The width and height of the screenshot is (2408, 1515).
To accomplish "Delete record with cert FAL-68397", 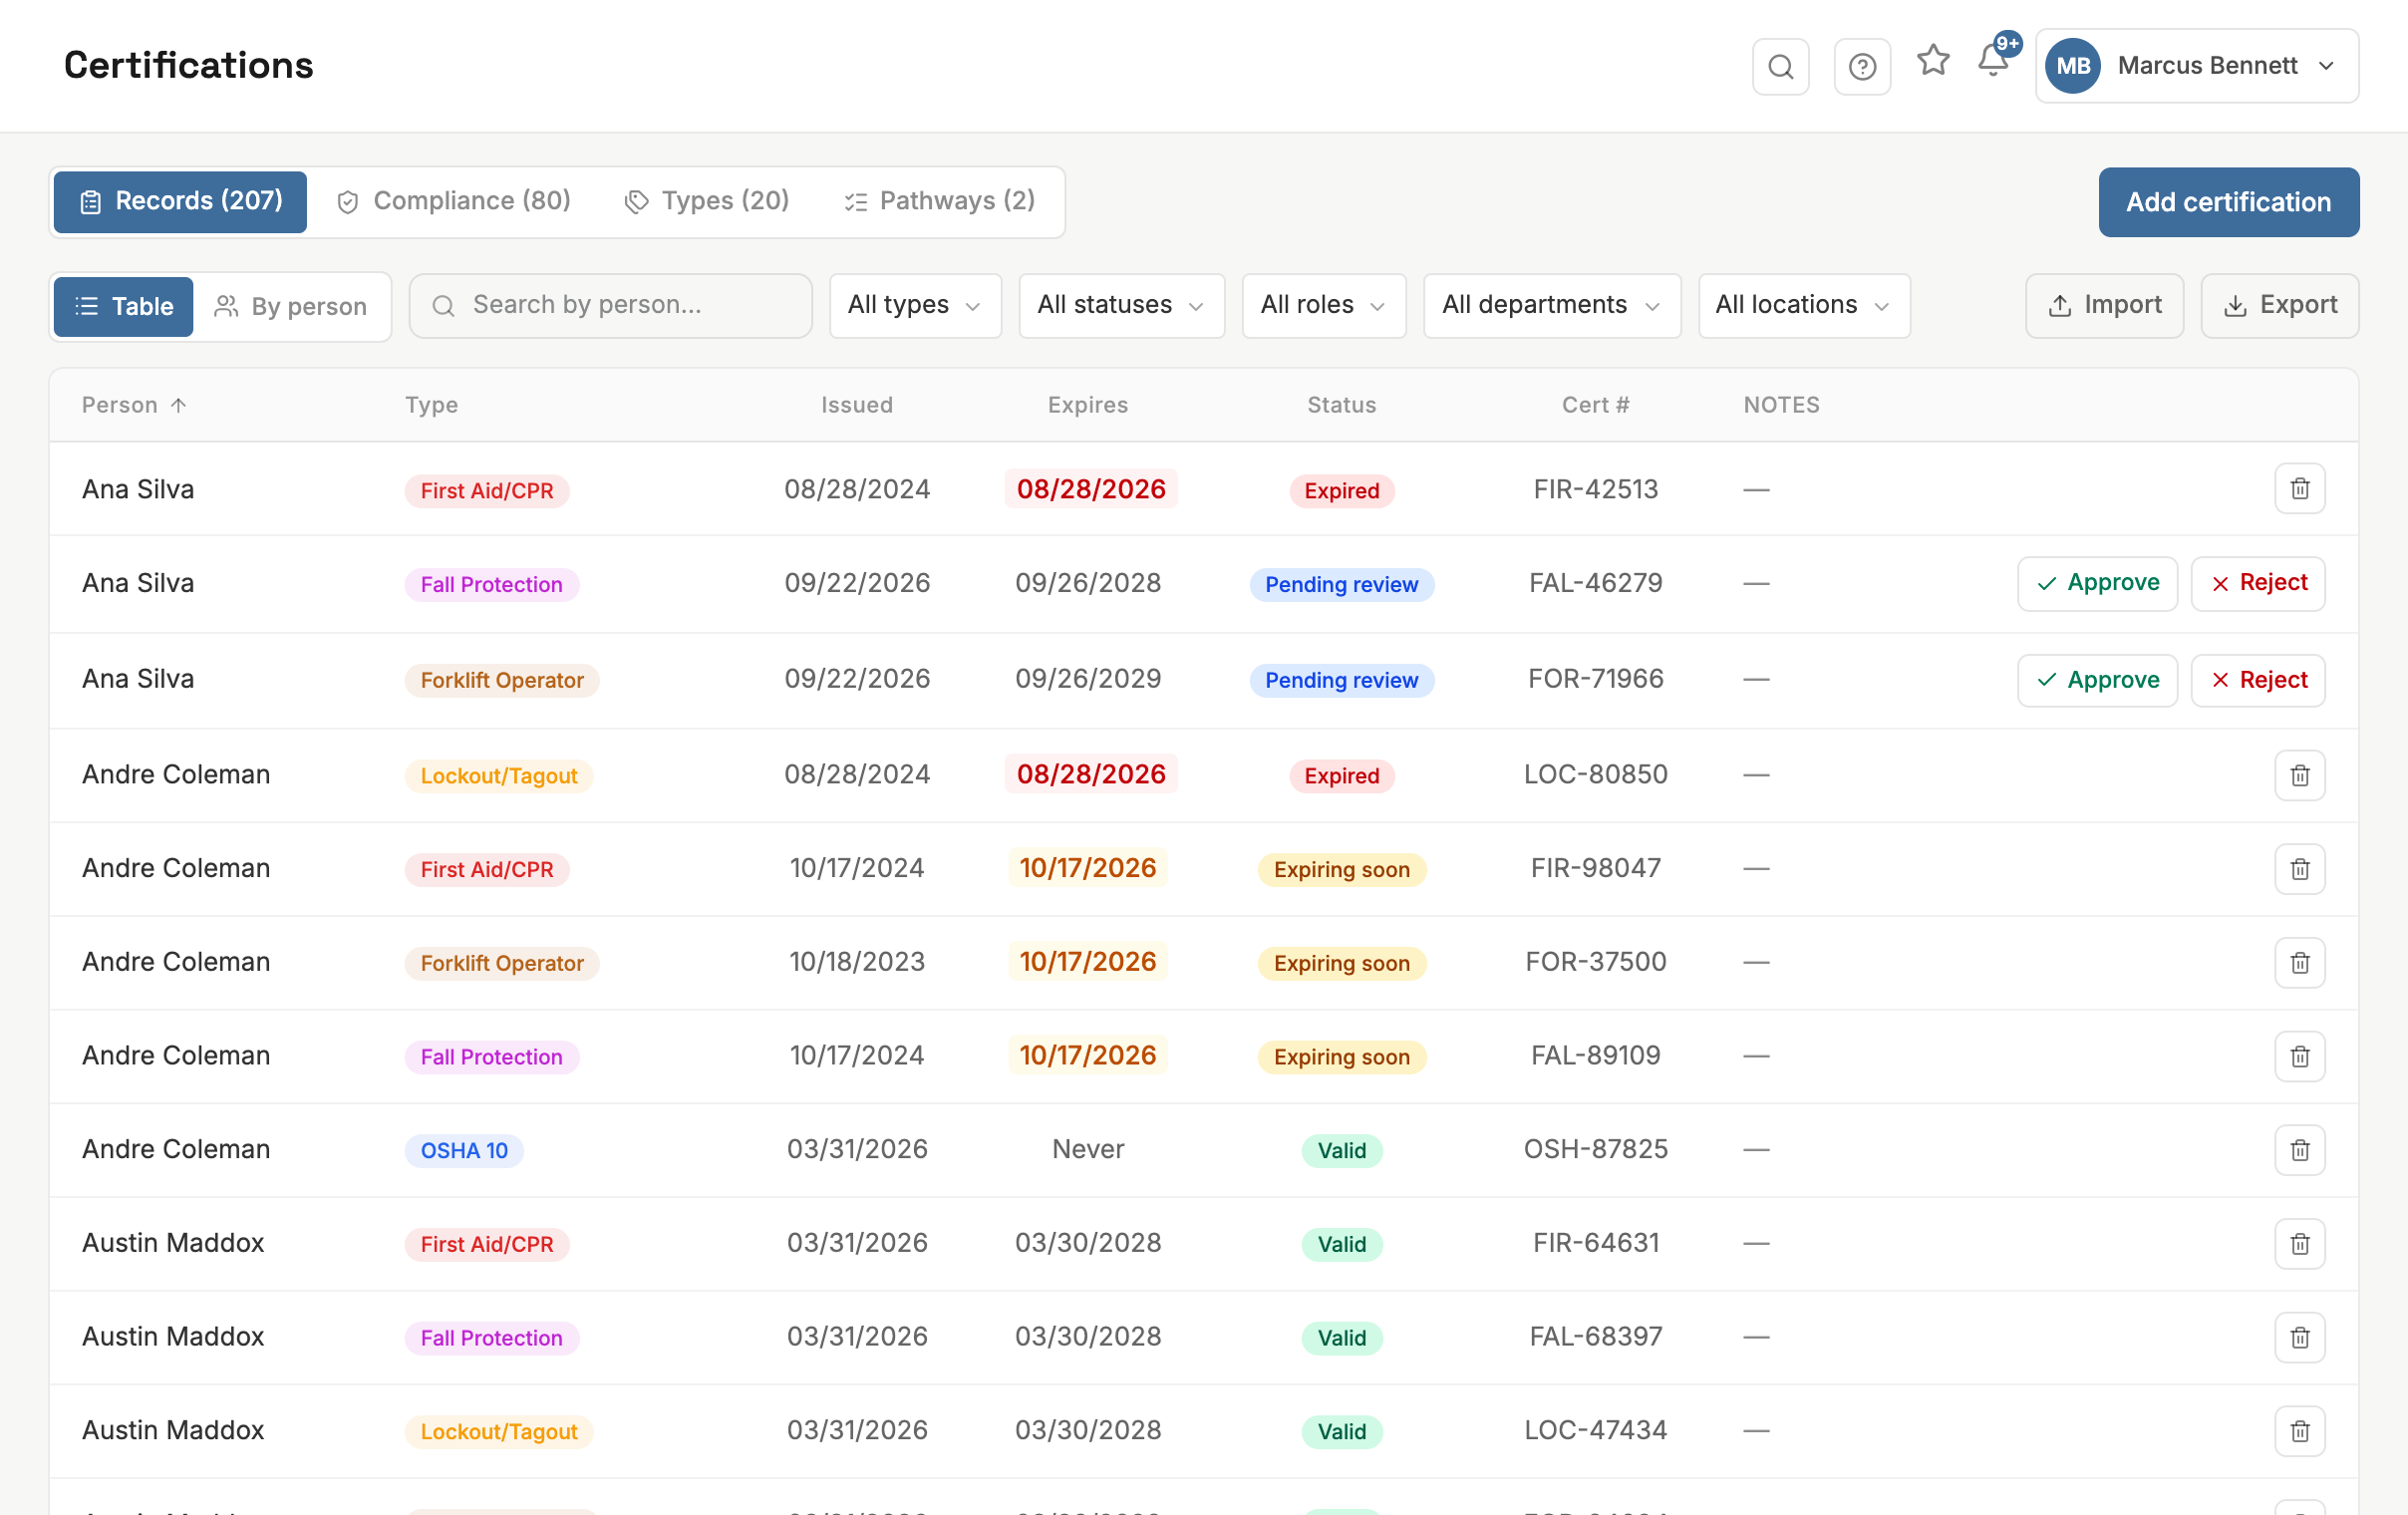I will (2299, 1337).
